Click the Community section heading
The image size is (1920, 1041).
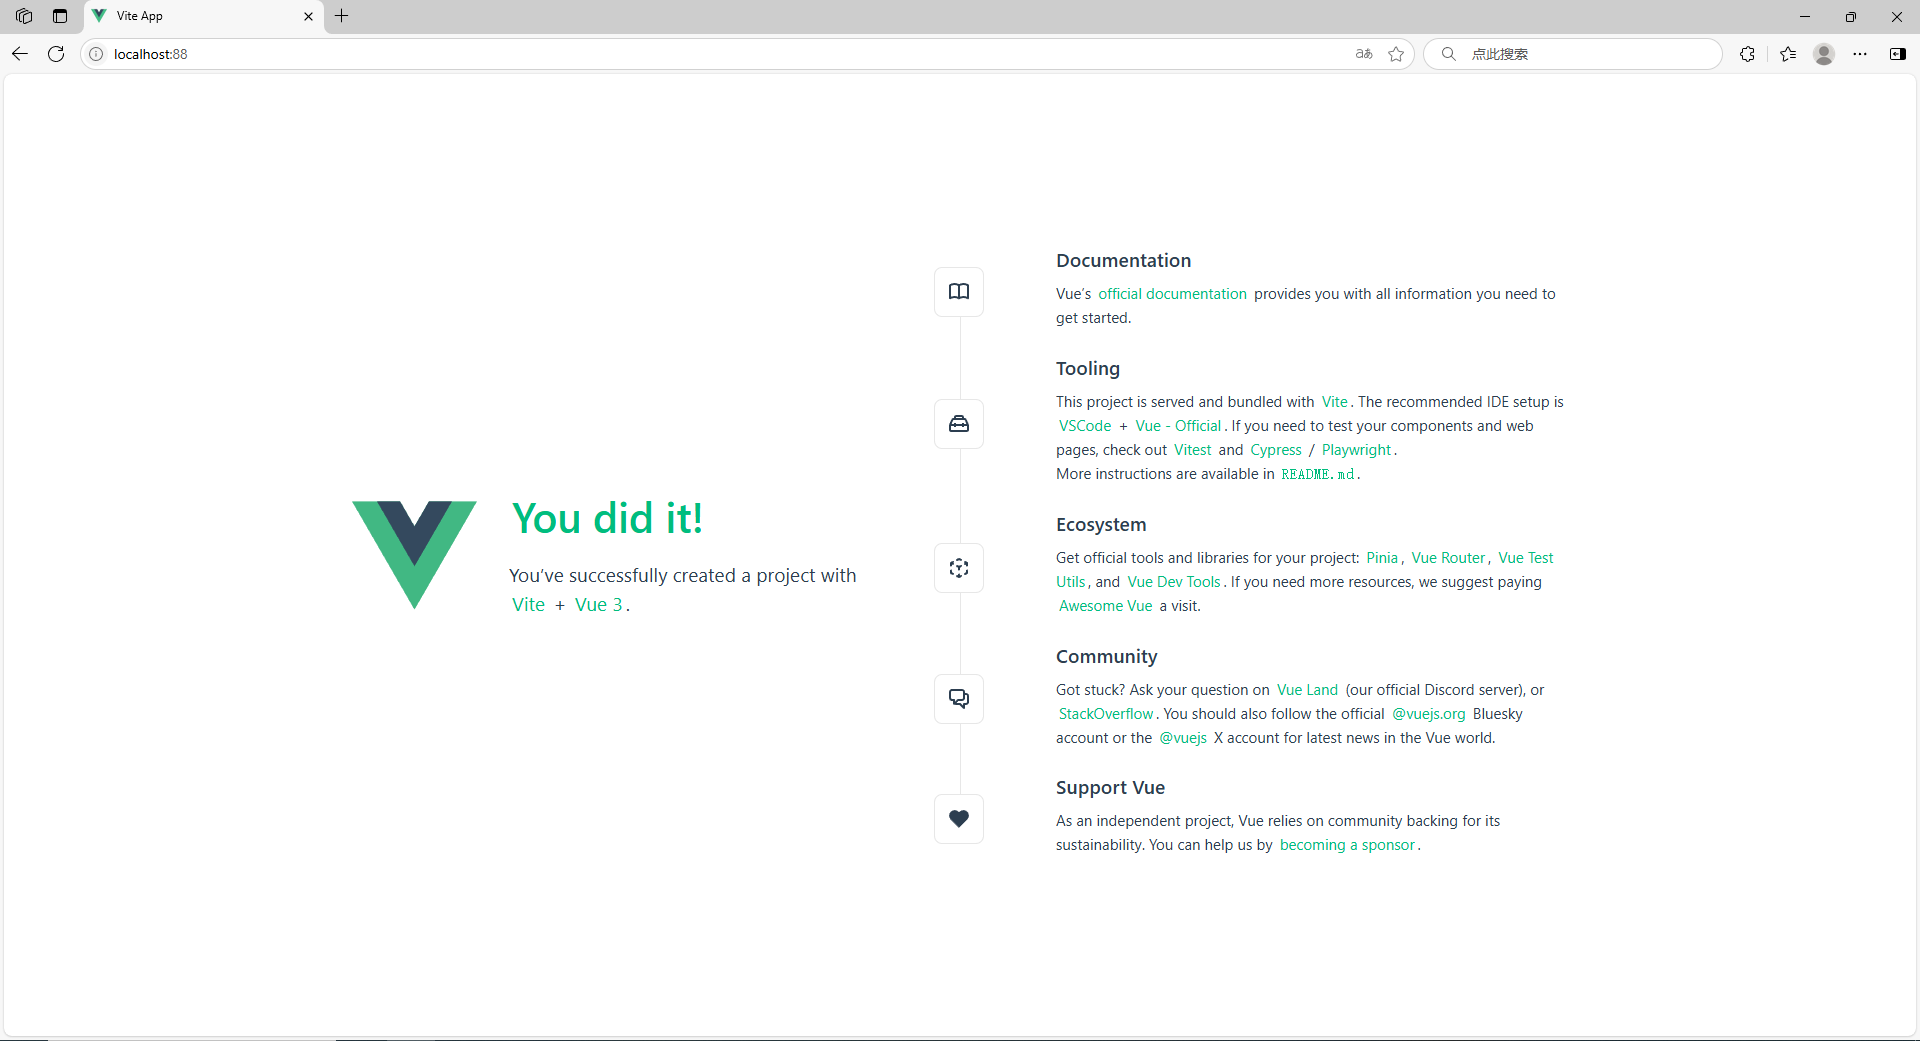tap(1106, 657)
